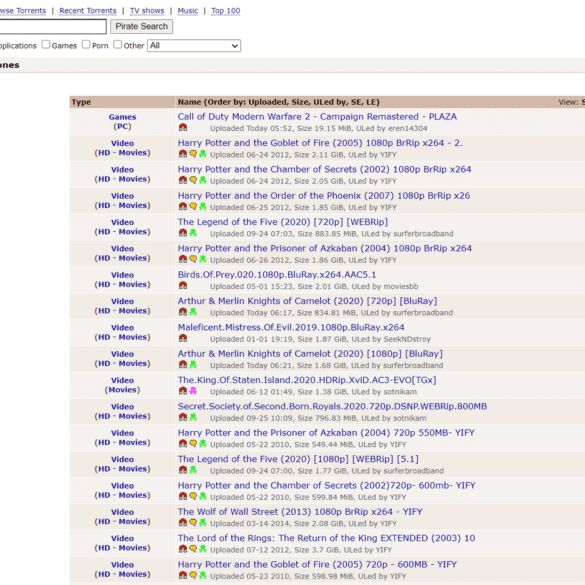
Task: Open comments icon for Goblet of Fire 1080p BrRip
Action: (193, 154)
